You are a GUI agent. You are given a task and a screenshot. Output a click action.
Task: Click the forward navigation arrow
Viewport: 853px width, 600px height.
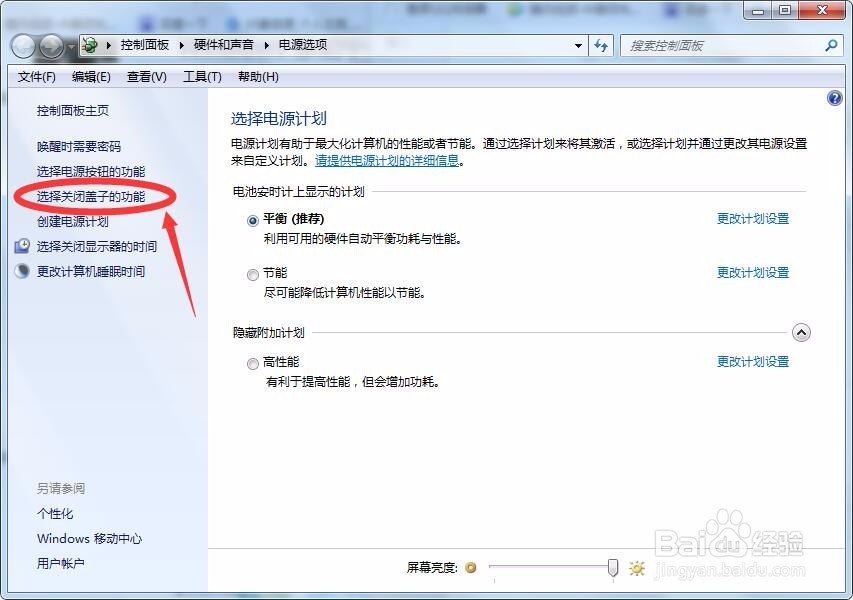[x=49, y=45]
